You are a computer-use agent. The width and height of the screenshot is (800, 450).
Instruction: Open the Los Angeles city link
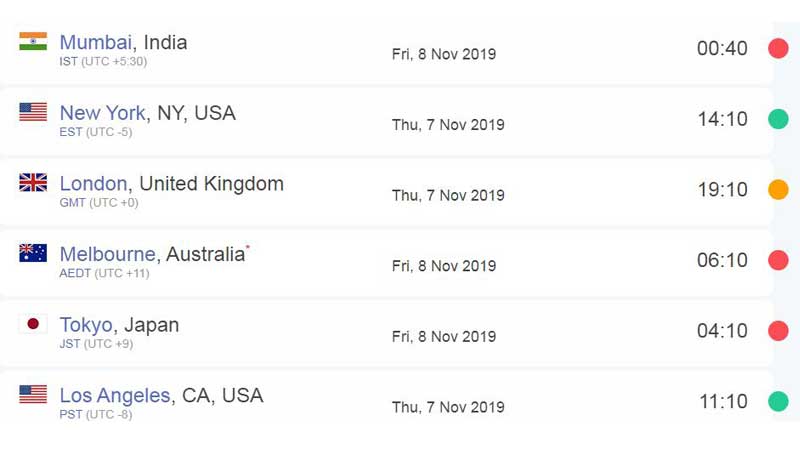[x=115, y=395]
